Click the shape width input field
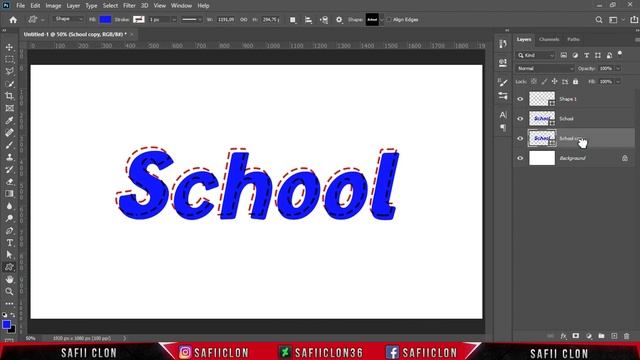 tap(226, 20)
